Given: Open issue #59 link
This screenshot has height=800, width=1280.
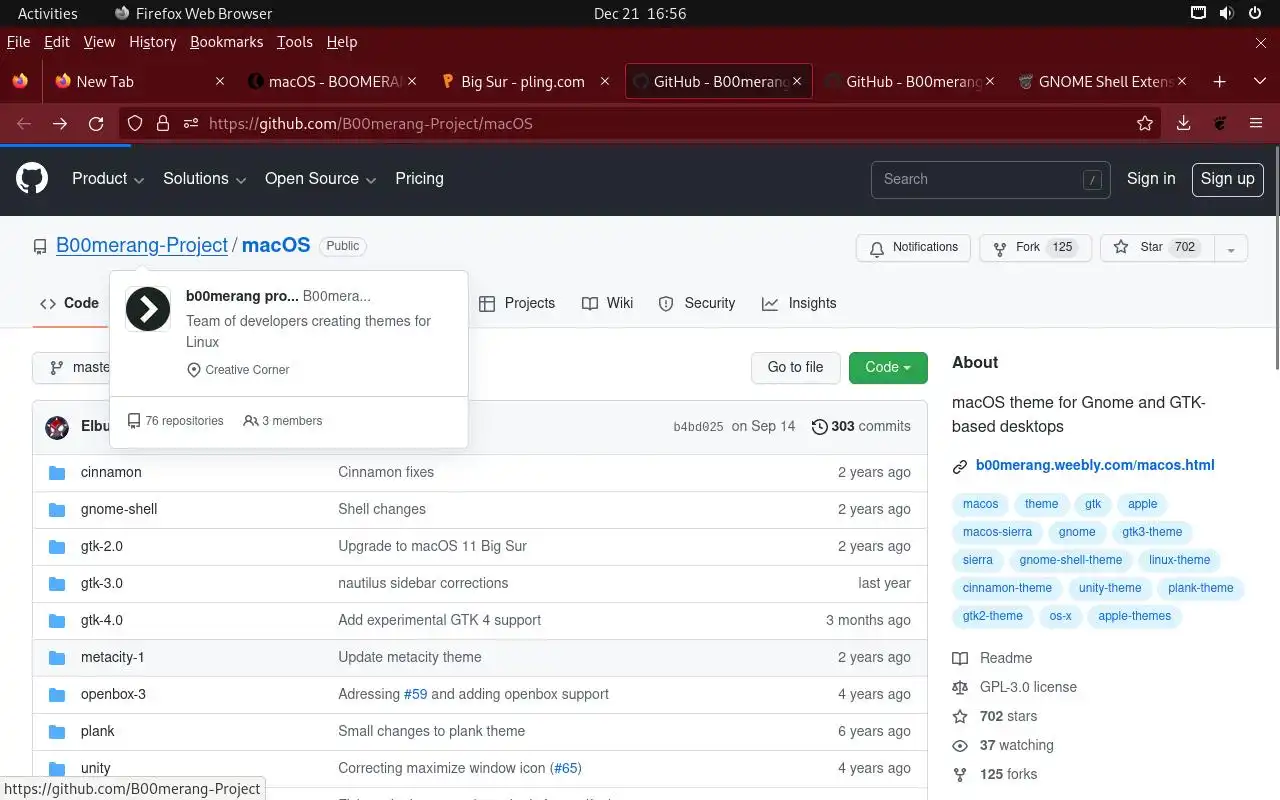Looking at the screenshot, I should pyautogui.click(x=415, y=694).
